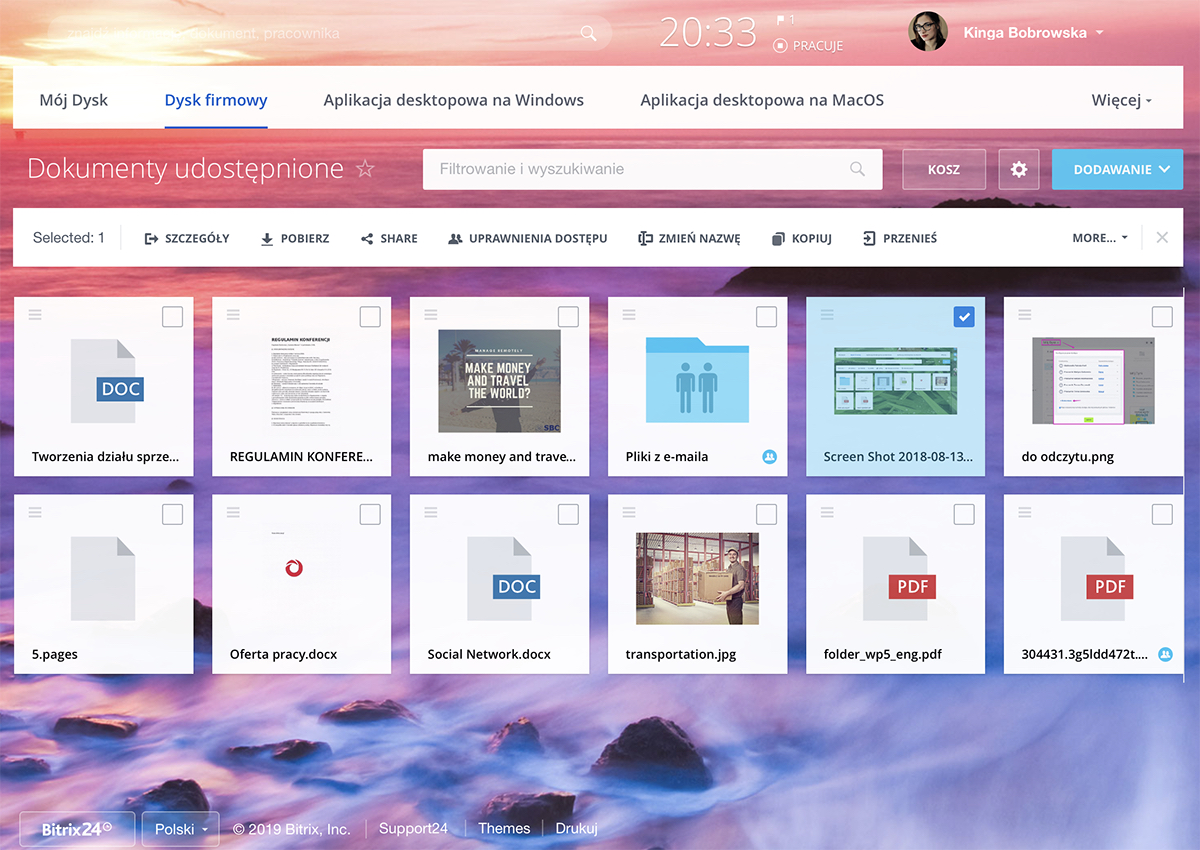Open Aplikacja desktopowa na Windows tab
Viewport: 1200px width, 850px height.
coord(453,100)
